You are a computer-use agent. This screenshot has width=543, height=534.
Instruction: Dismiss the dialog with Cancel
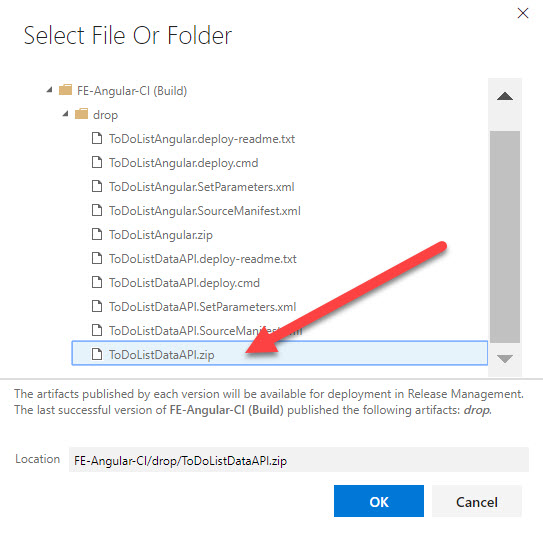(477, 501)
